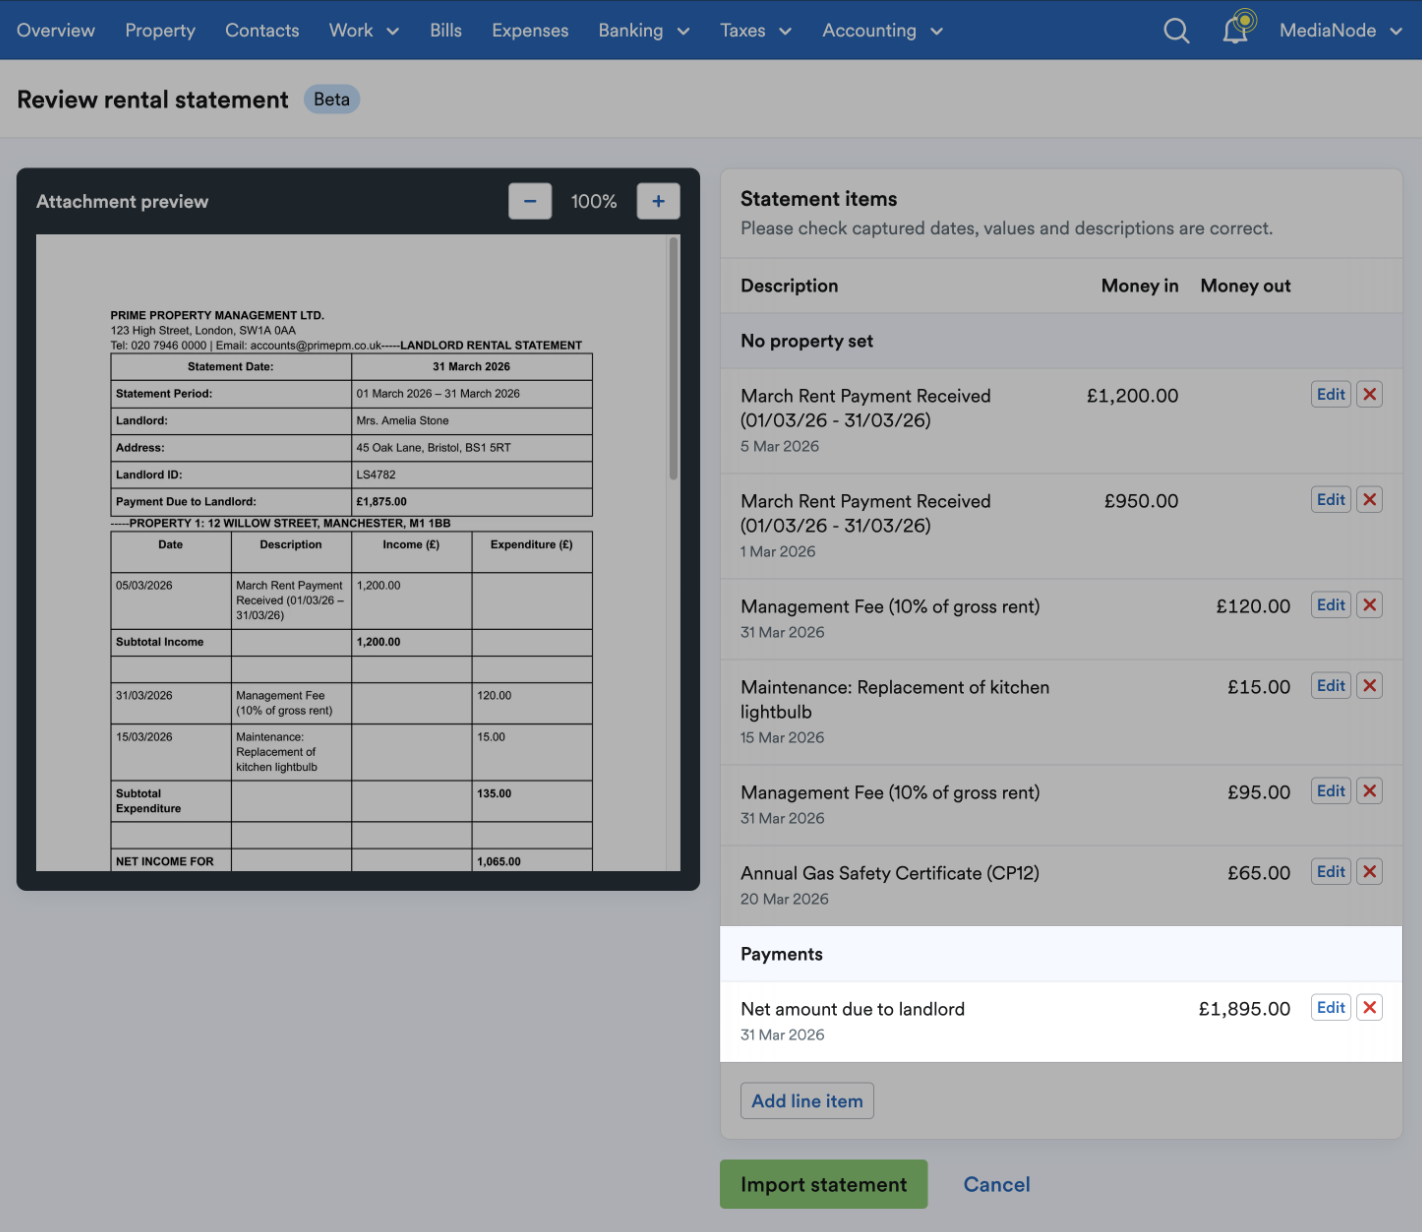Viewport: 1422px width, 1232px height.
Task: Delete the £95.00 Management Fee item
Action: click(x=1370, y=791)
